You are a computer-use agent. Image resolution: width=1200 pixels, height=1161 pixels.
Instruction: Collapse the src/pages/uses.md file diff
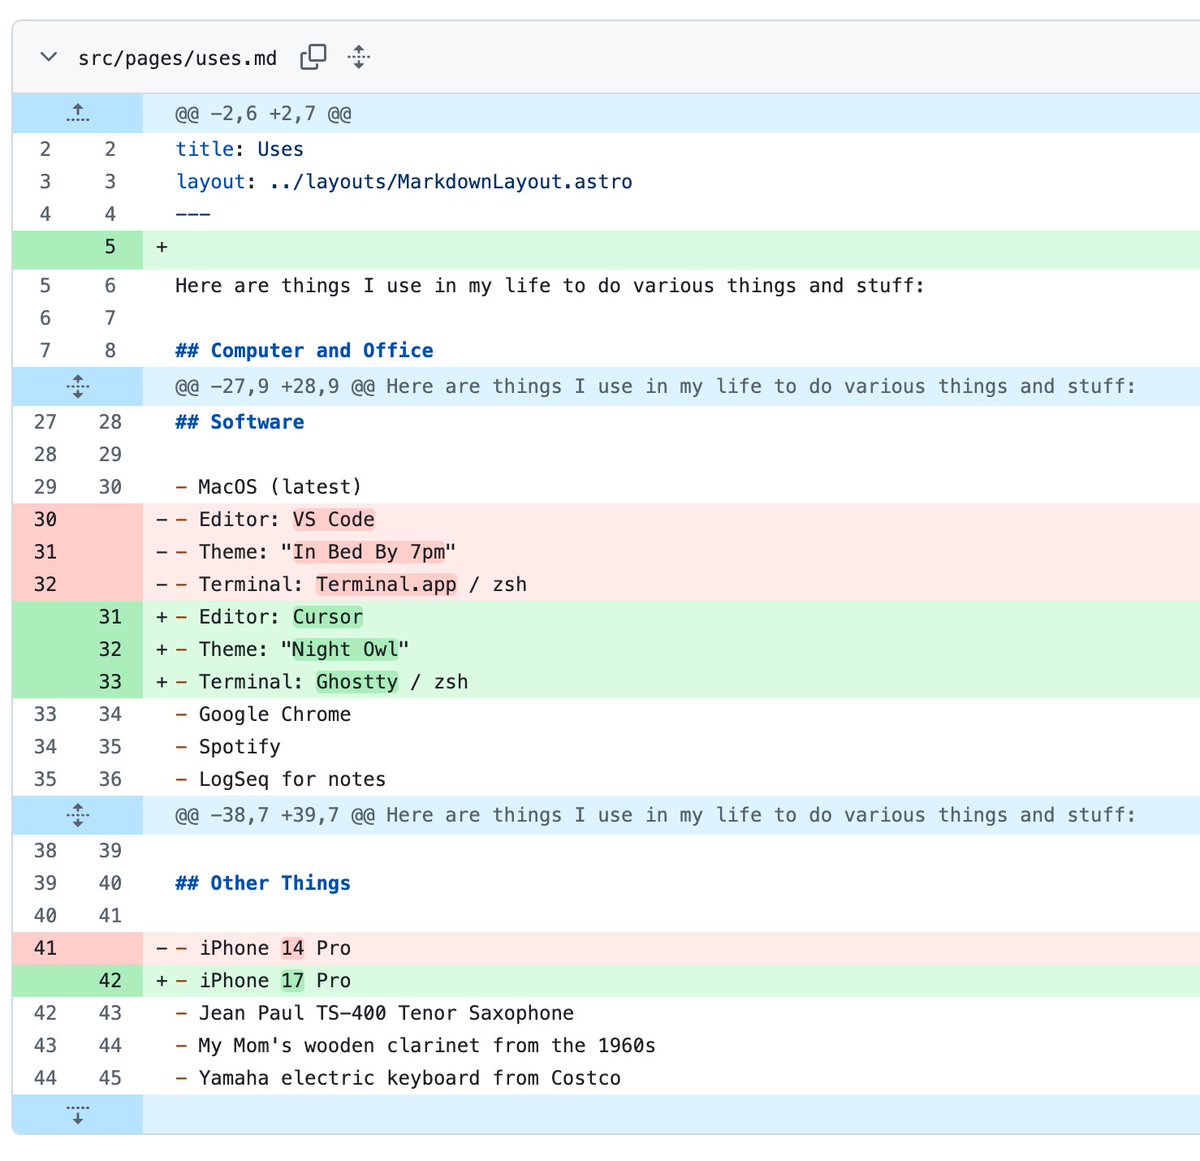pos(48,57)
